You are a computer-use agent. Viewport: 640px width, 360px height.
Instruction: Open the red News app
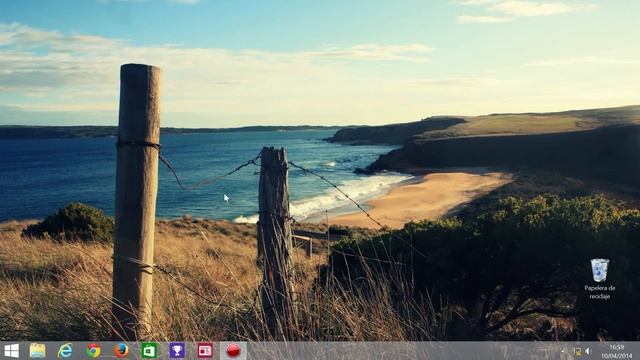205,351
